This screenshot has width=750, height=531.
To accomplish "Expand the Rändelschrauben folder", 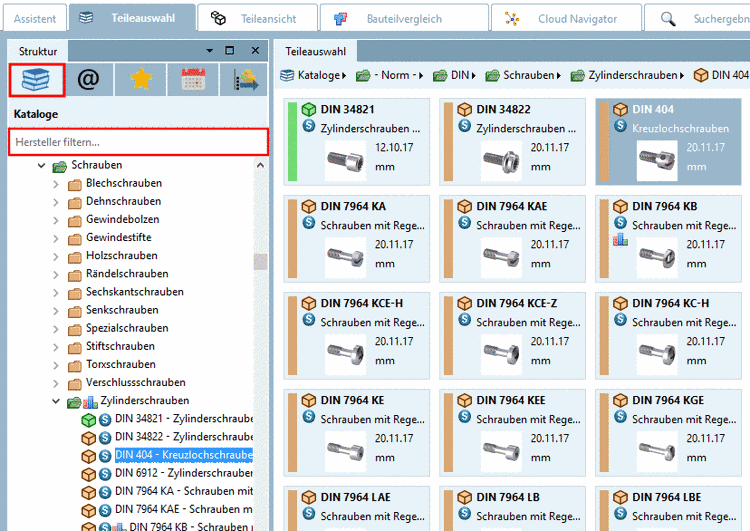I will point(56,275).
